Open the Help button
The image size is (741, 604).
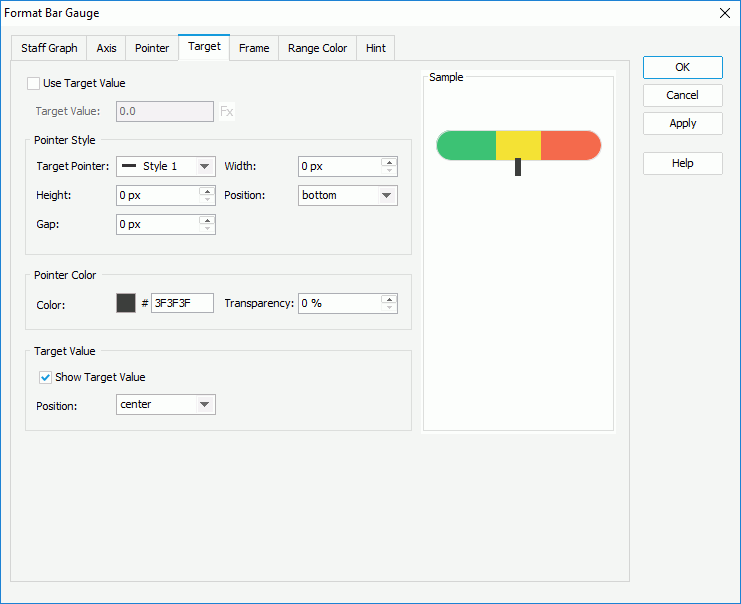(682, 163)
